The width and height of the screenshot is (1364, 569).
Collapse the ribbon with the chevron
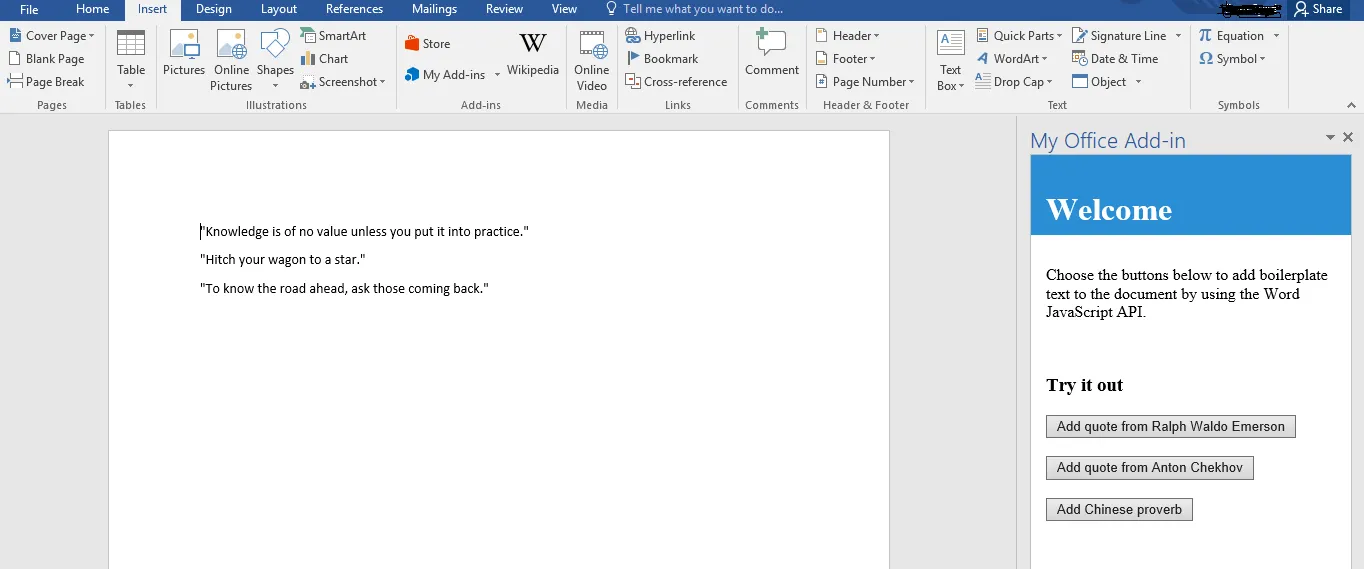tap(1352, 105)
